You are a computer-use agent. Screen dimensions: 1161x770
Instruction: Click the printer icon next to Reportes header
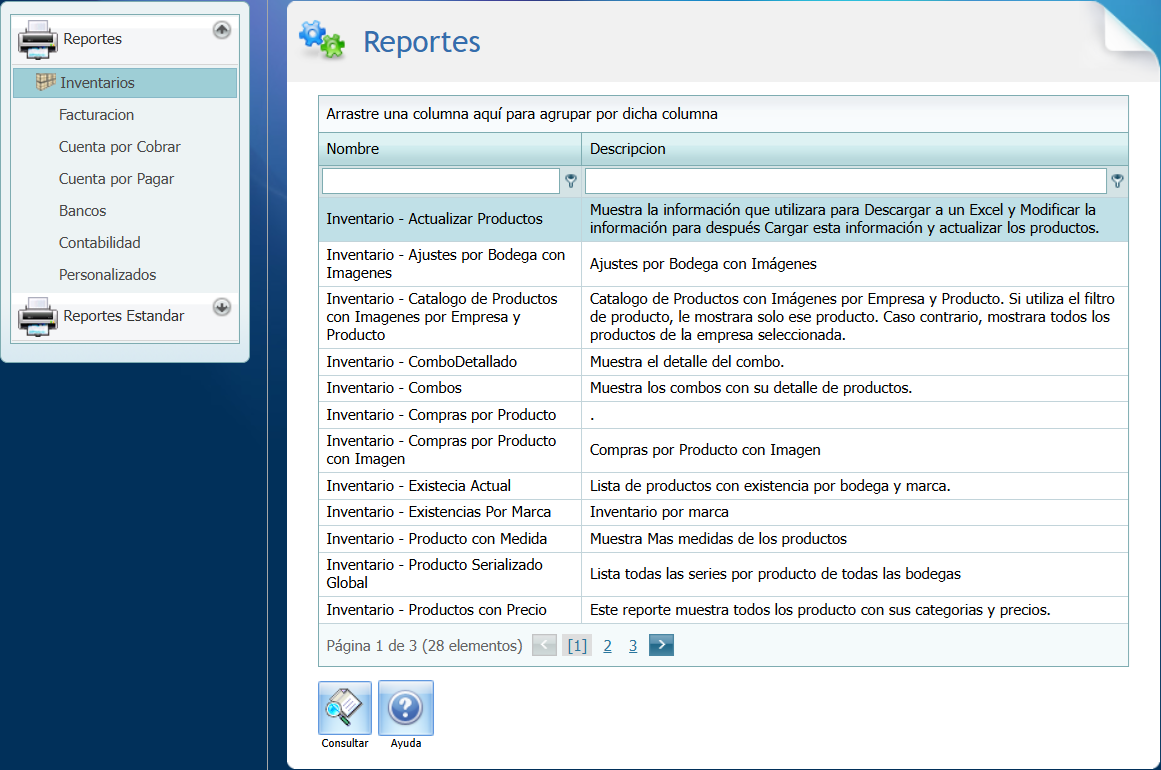tap(38, 39)
